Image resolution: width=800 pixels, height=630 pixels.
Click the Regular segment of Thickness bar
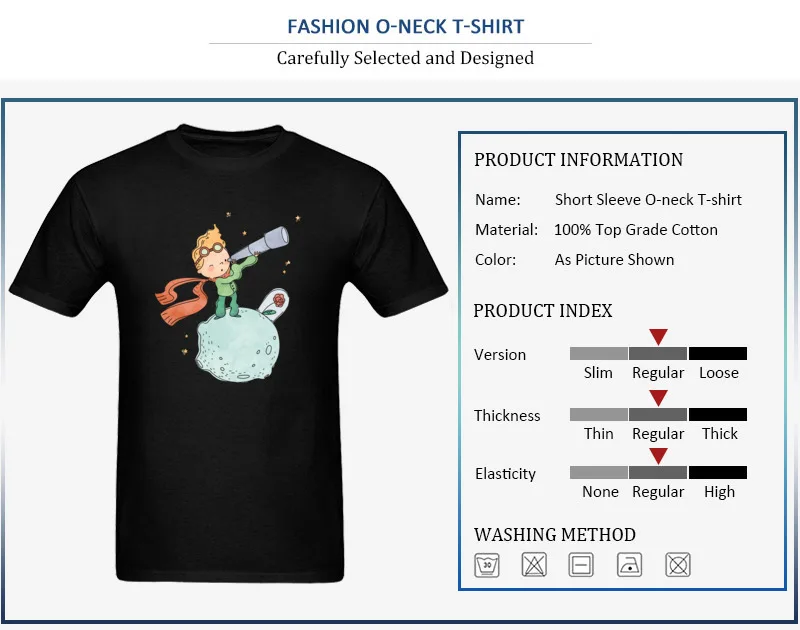pos(658,414)
